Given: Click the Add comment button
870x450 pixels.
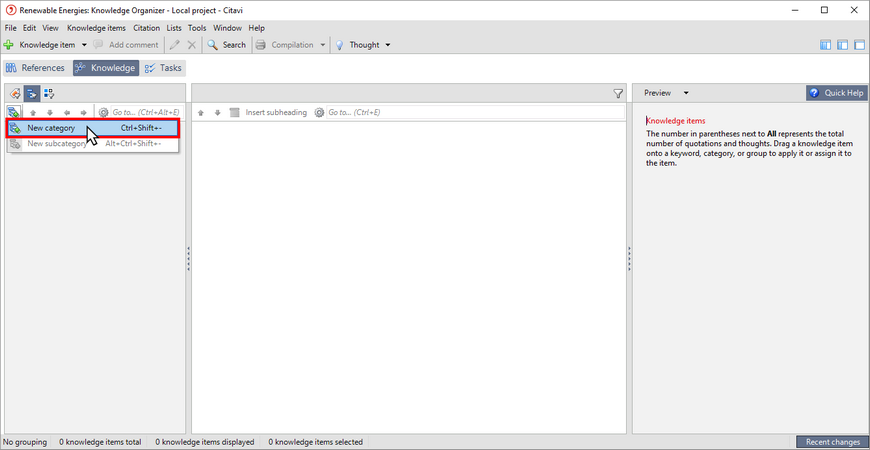Looking at the screenshot, I should (127, 45).
